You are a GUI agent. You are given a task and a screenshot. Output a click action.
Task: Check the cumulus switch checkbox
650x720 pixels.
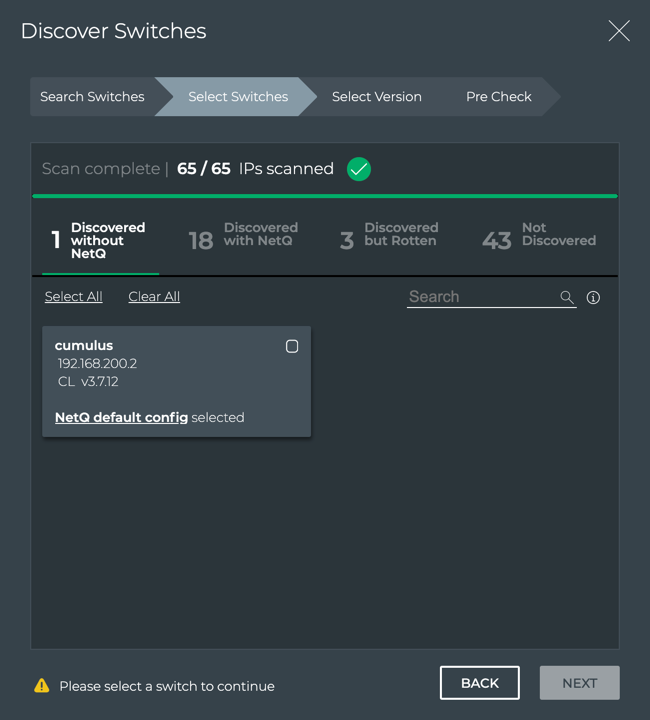tap(292, 346)
